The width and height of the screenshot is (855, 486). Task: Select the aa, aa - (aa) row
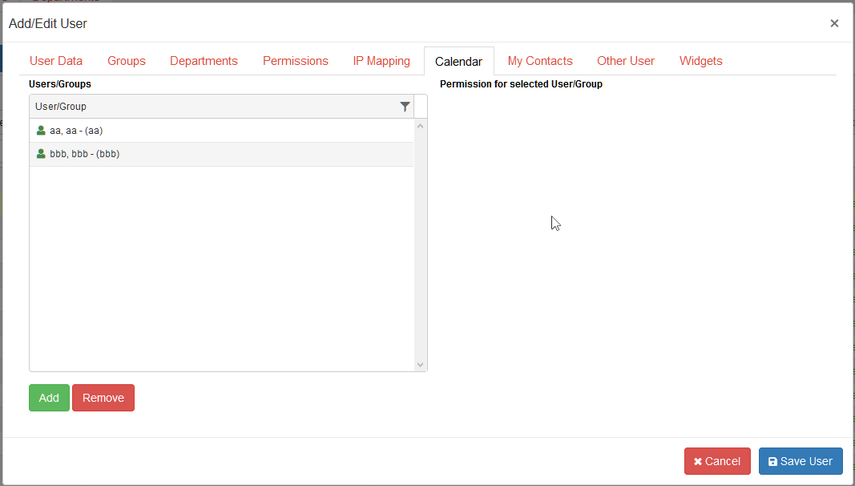pyautogui.click(x=221, y=131)
